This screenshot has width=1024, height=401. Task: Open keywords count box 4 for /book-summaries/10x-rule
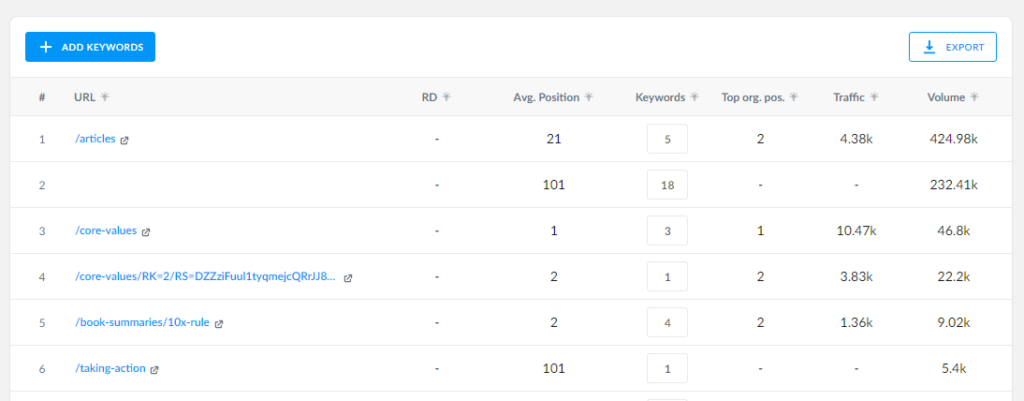(667, 323)
